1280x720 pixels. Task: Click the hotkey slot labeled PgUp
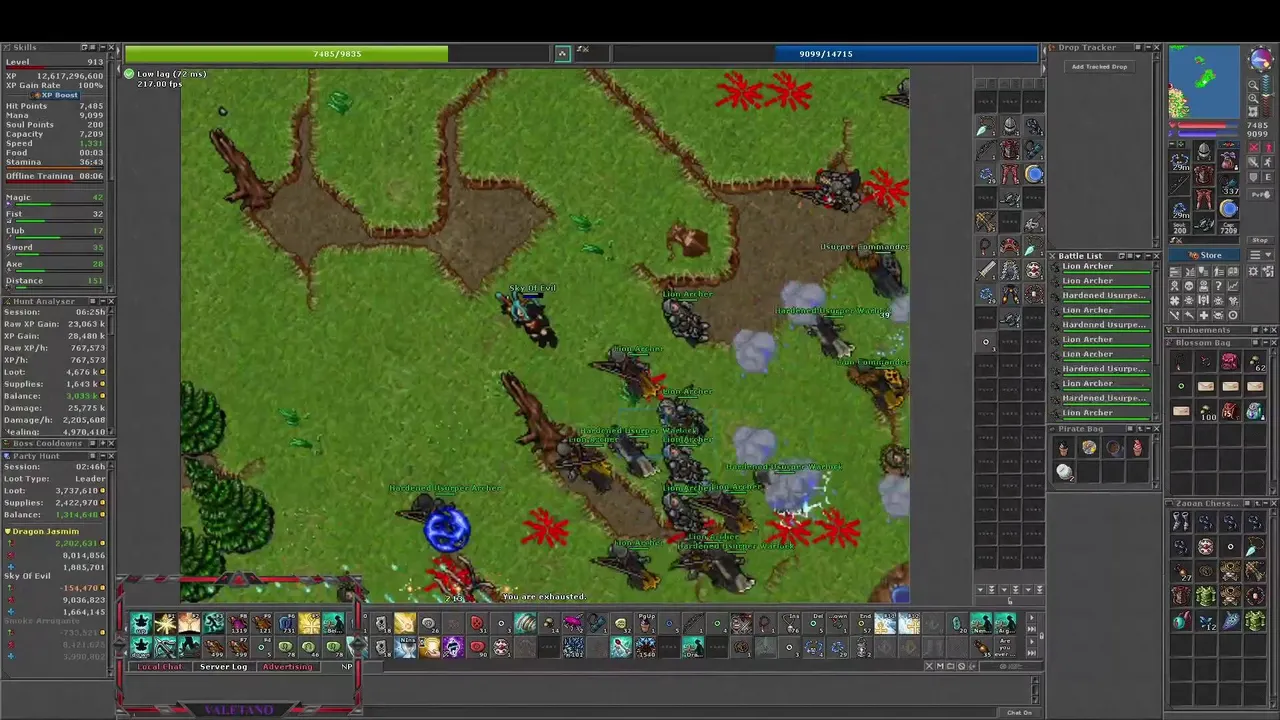click(x=646, y=623)
